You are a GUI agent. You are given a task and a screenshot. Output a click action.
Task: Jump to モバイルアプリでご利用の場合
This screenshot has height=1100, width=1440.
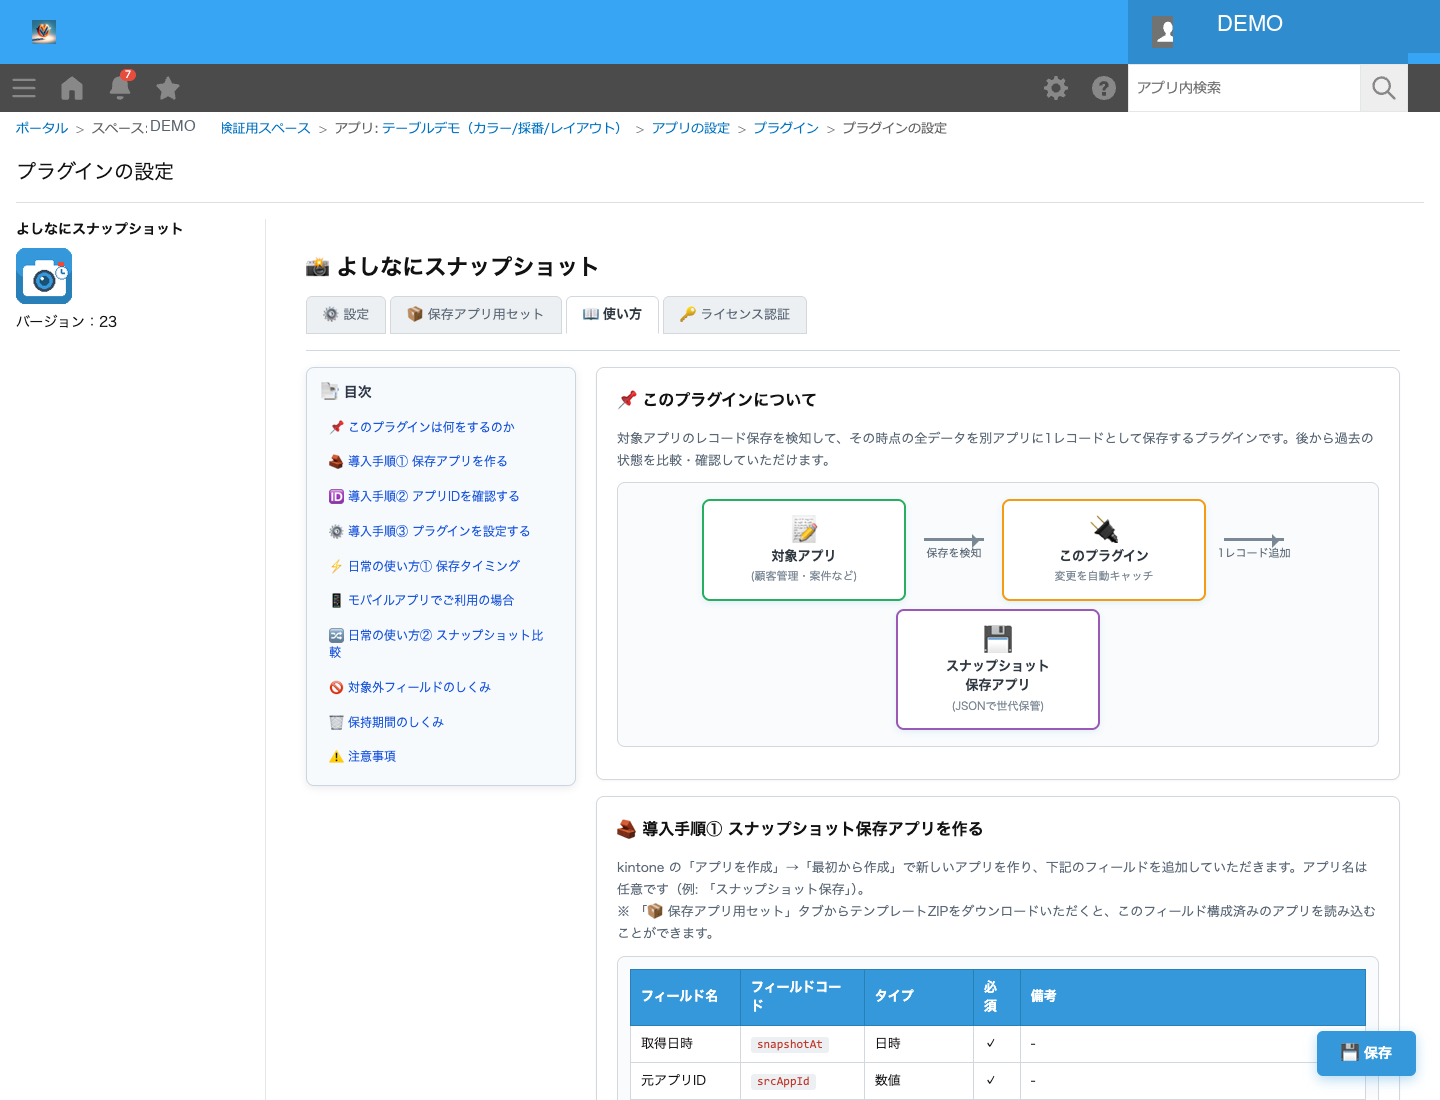point(422,600)
